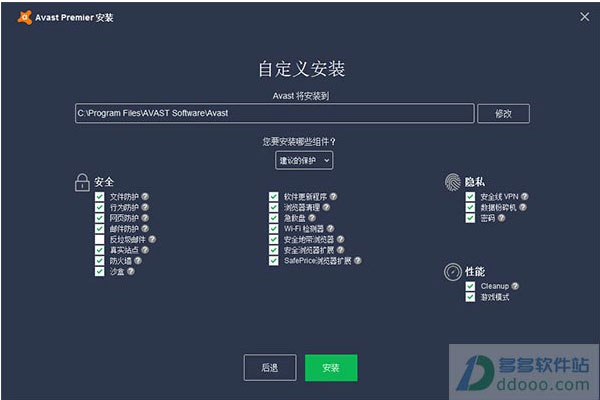Click the padlock icon beside 安全 heading

[x=82, y=182]
